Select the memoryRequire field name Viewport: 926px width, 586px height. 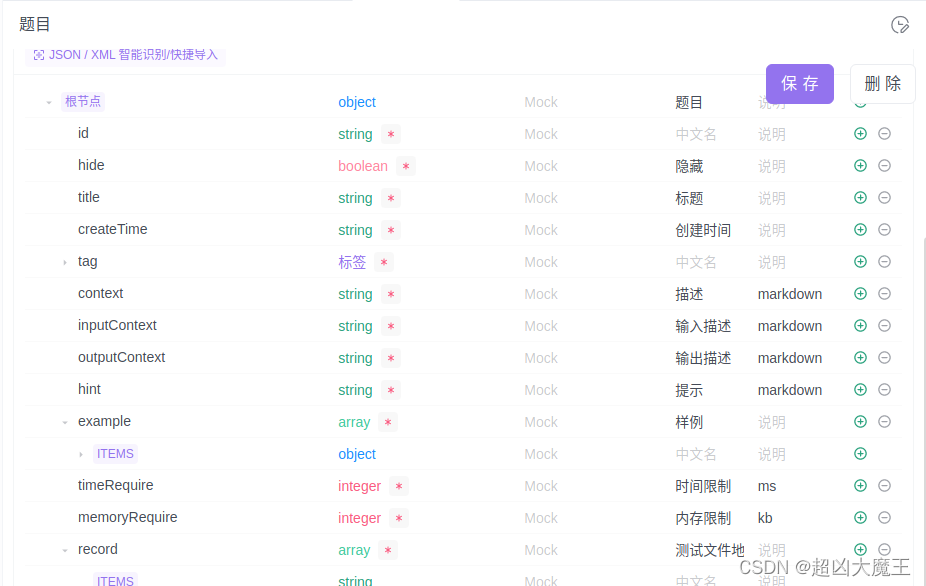pos(128,517)
